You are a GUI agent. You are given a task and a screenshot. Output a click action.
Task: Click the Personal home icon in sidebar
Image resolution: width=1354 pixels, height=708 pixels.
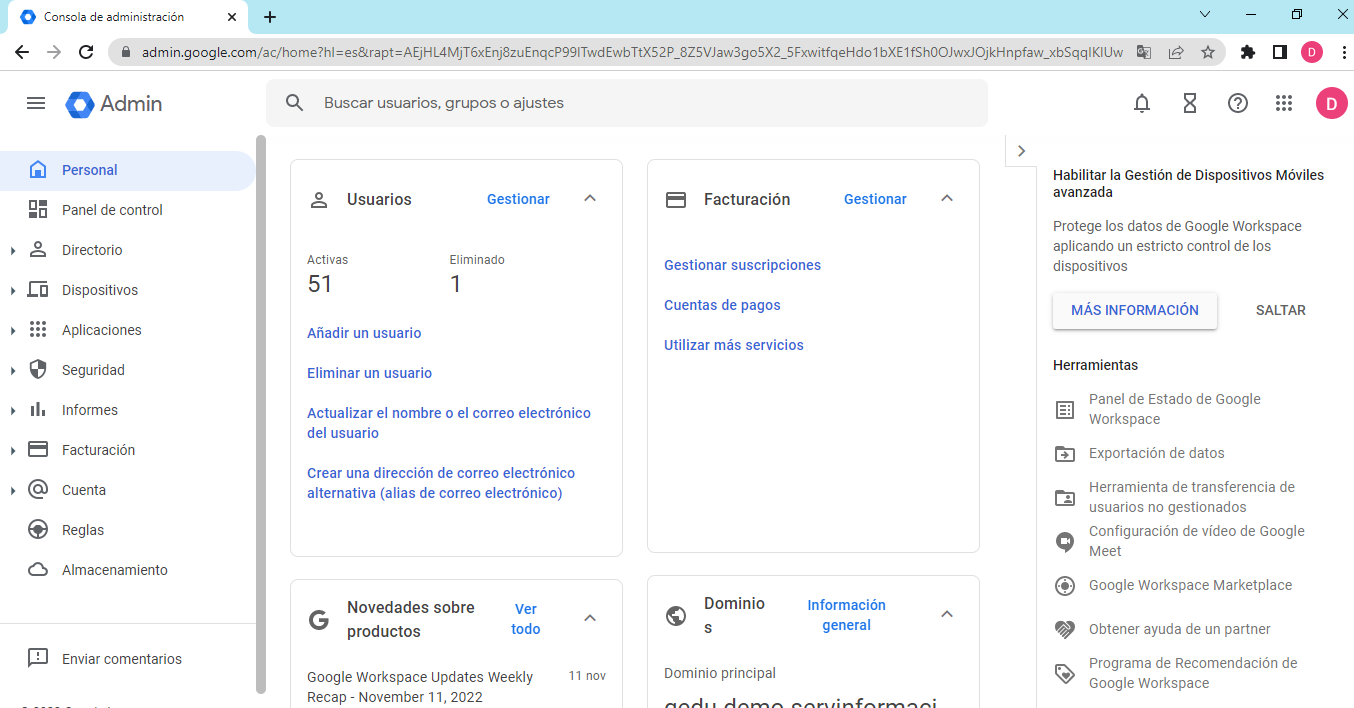pyautogui.click(x=38, y=170)
